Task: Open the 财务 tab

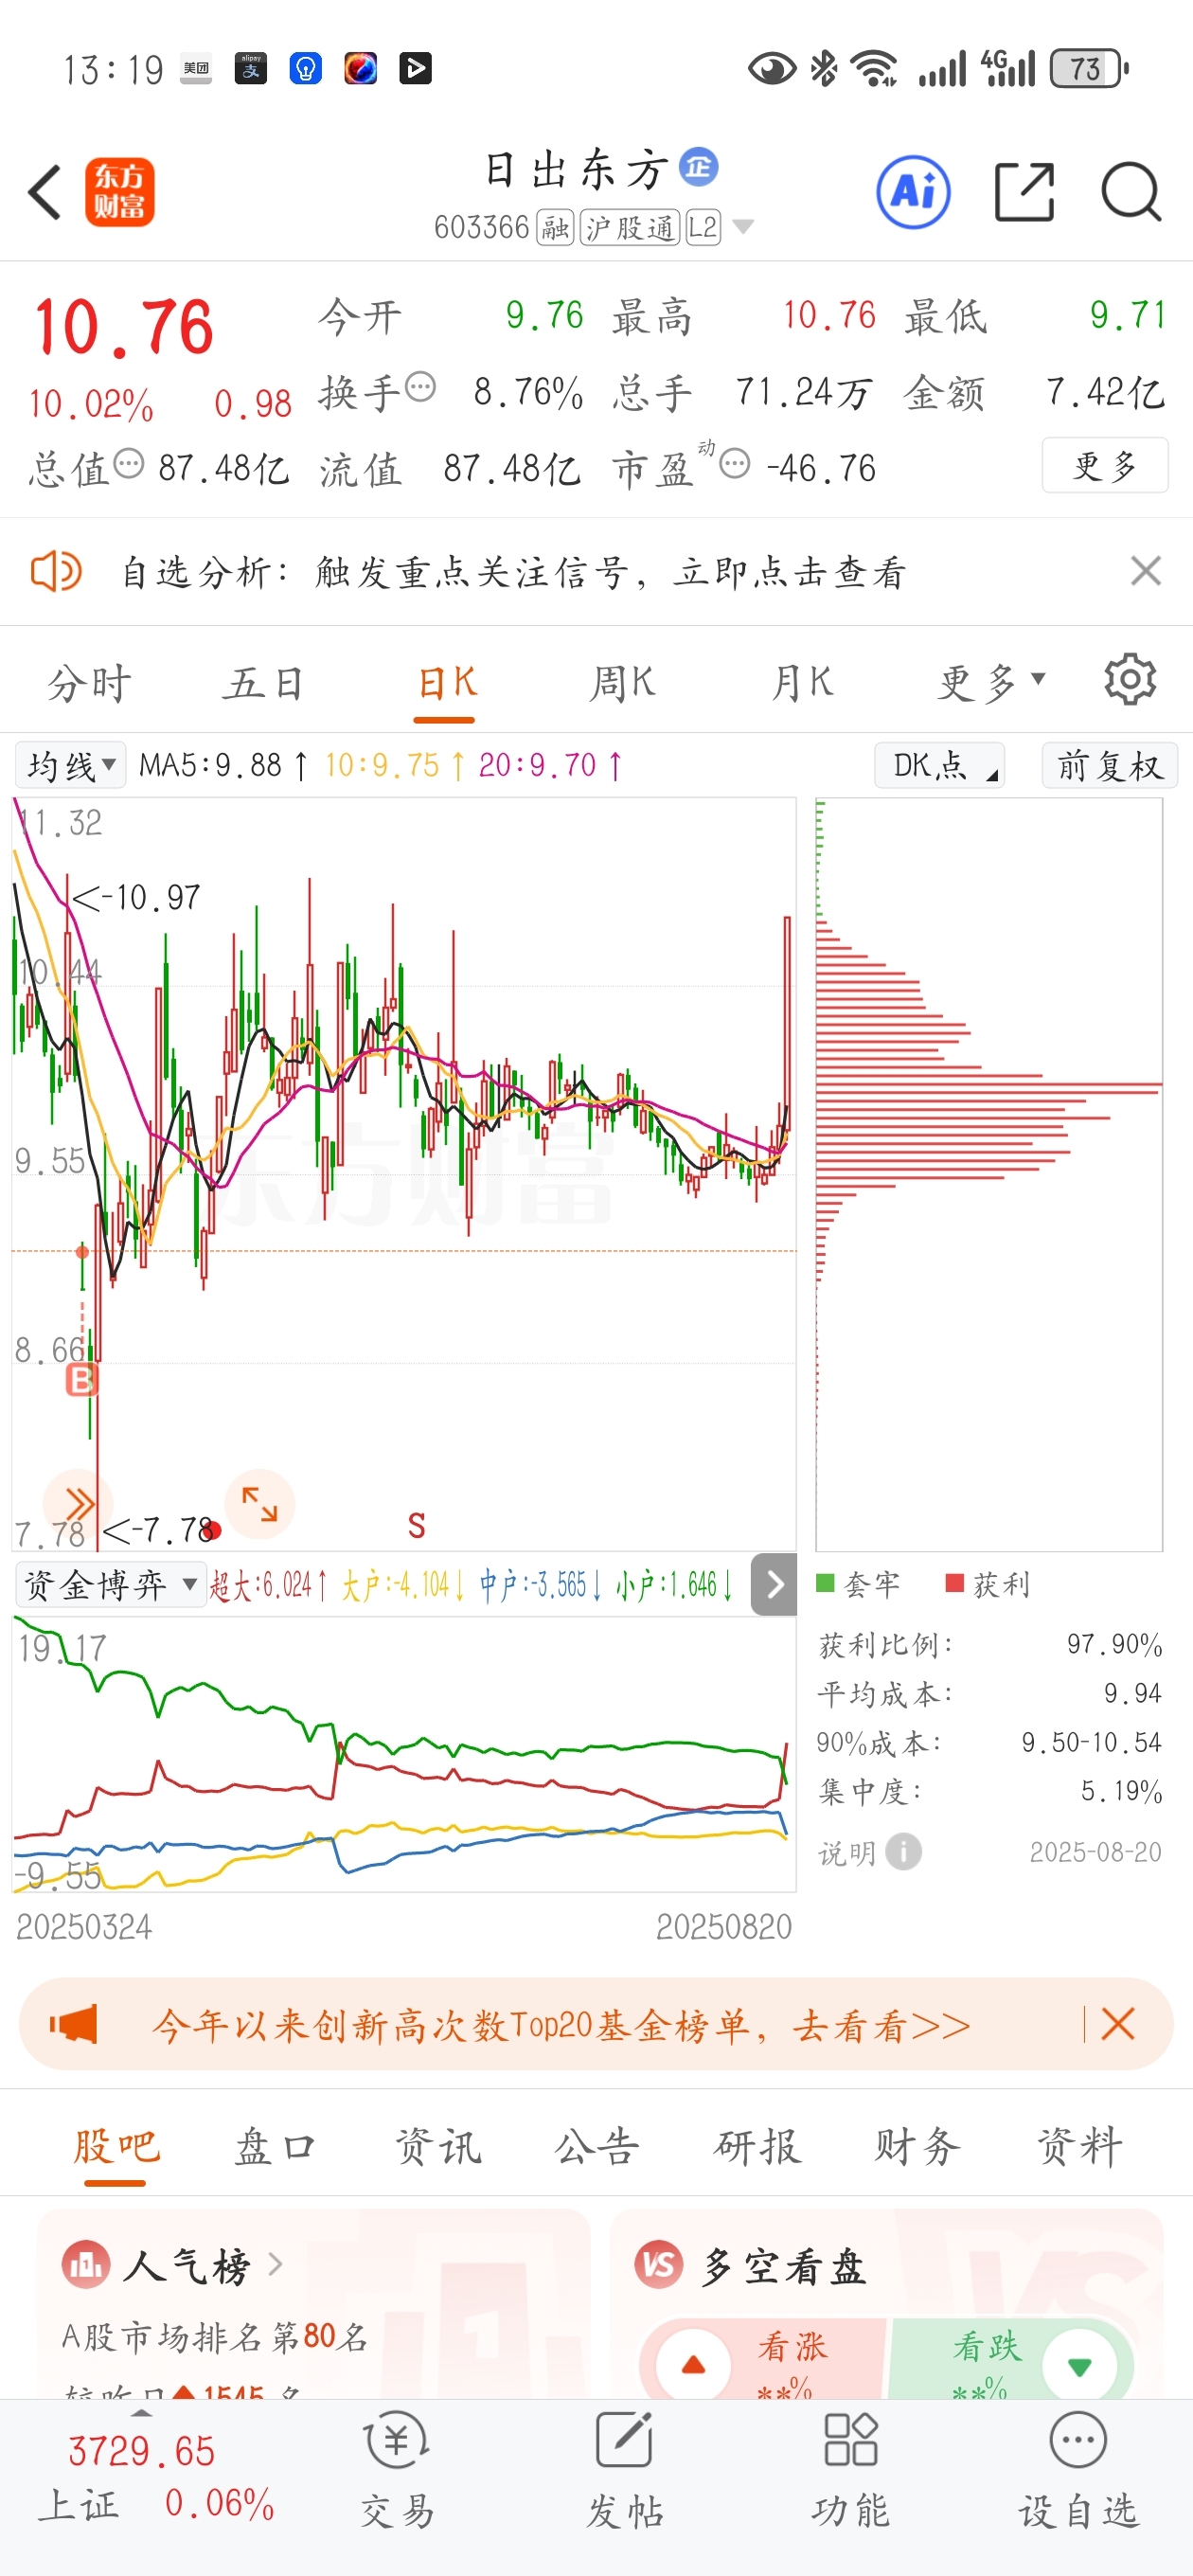Action: pos(918,2147)
